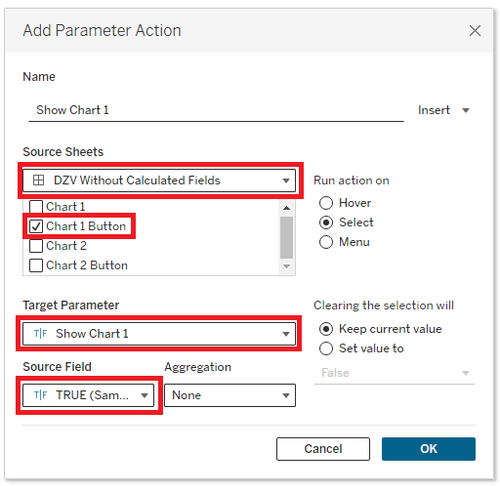The width and height of the screenshot is (500, 486).
Task: Click the scroll down arrow in sheet list
Action: [286, 266]
